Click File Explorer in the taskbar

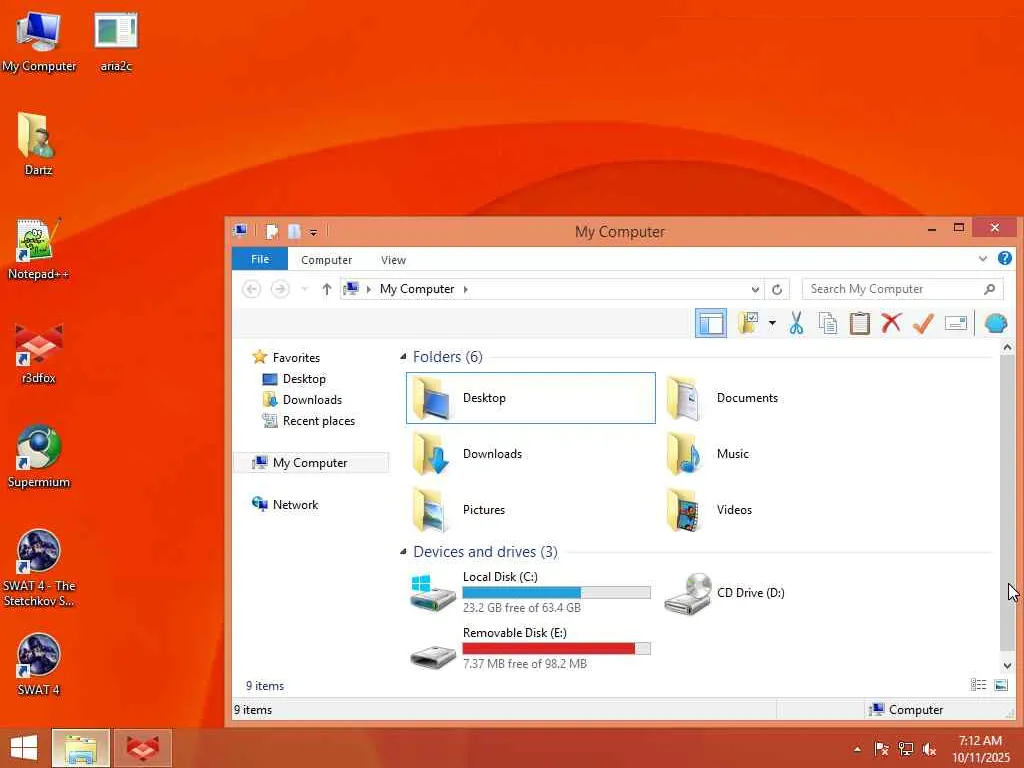(x=81, y=748)
